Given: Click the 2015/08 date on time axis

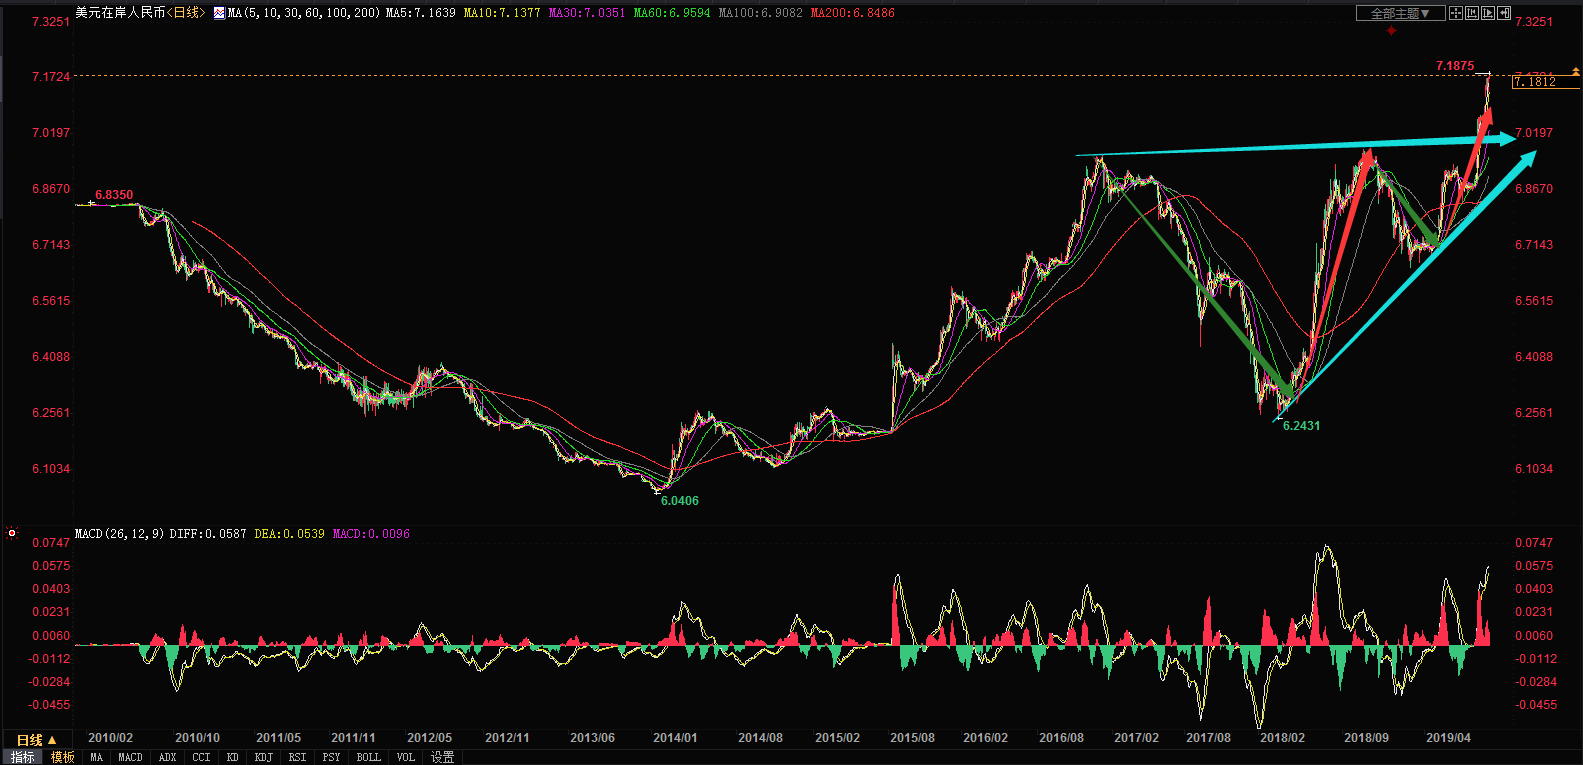Looking at the screenshot, I should click(x=912, y=738).
